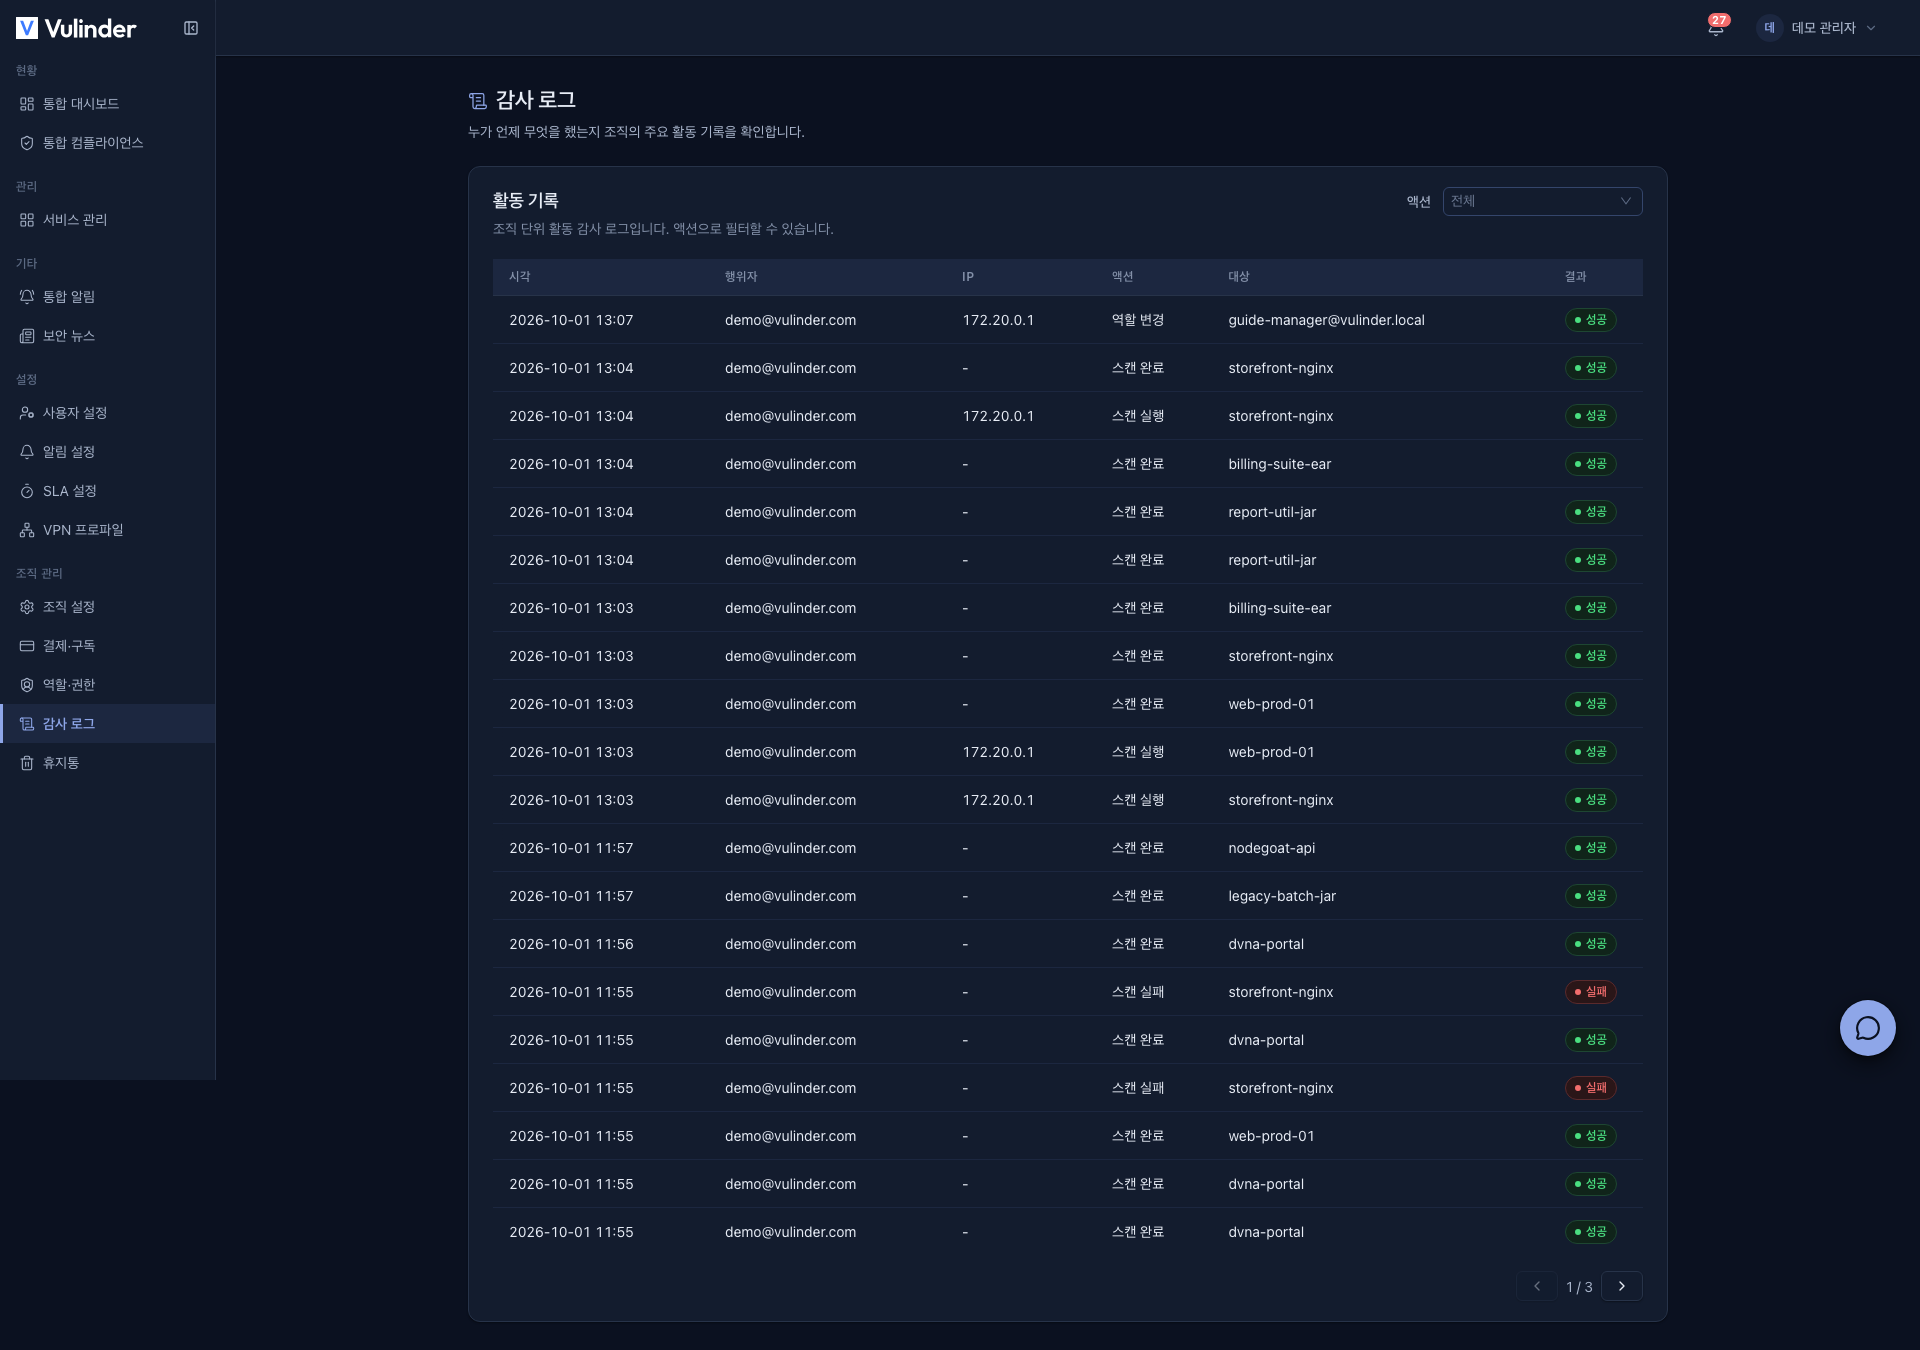This screenshot has width=1920, height=1350.
Task: Go to next page of activity log
Action: [x=1621, y=1286]
